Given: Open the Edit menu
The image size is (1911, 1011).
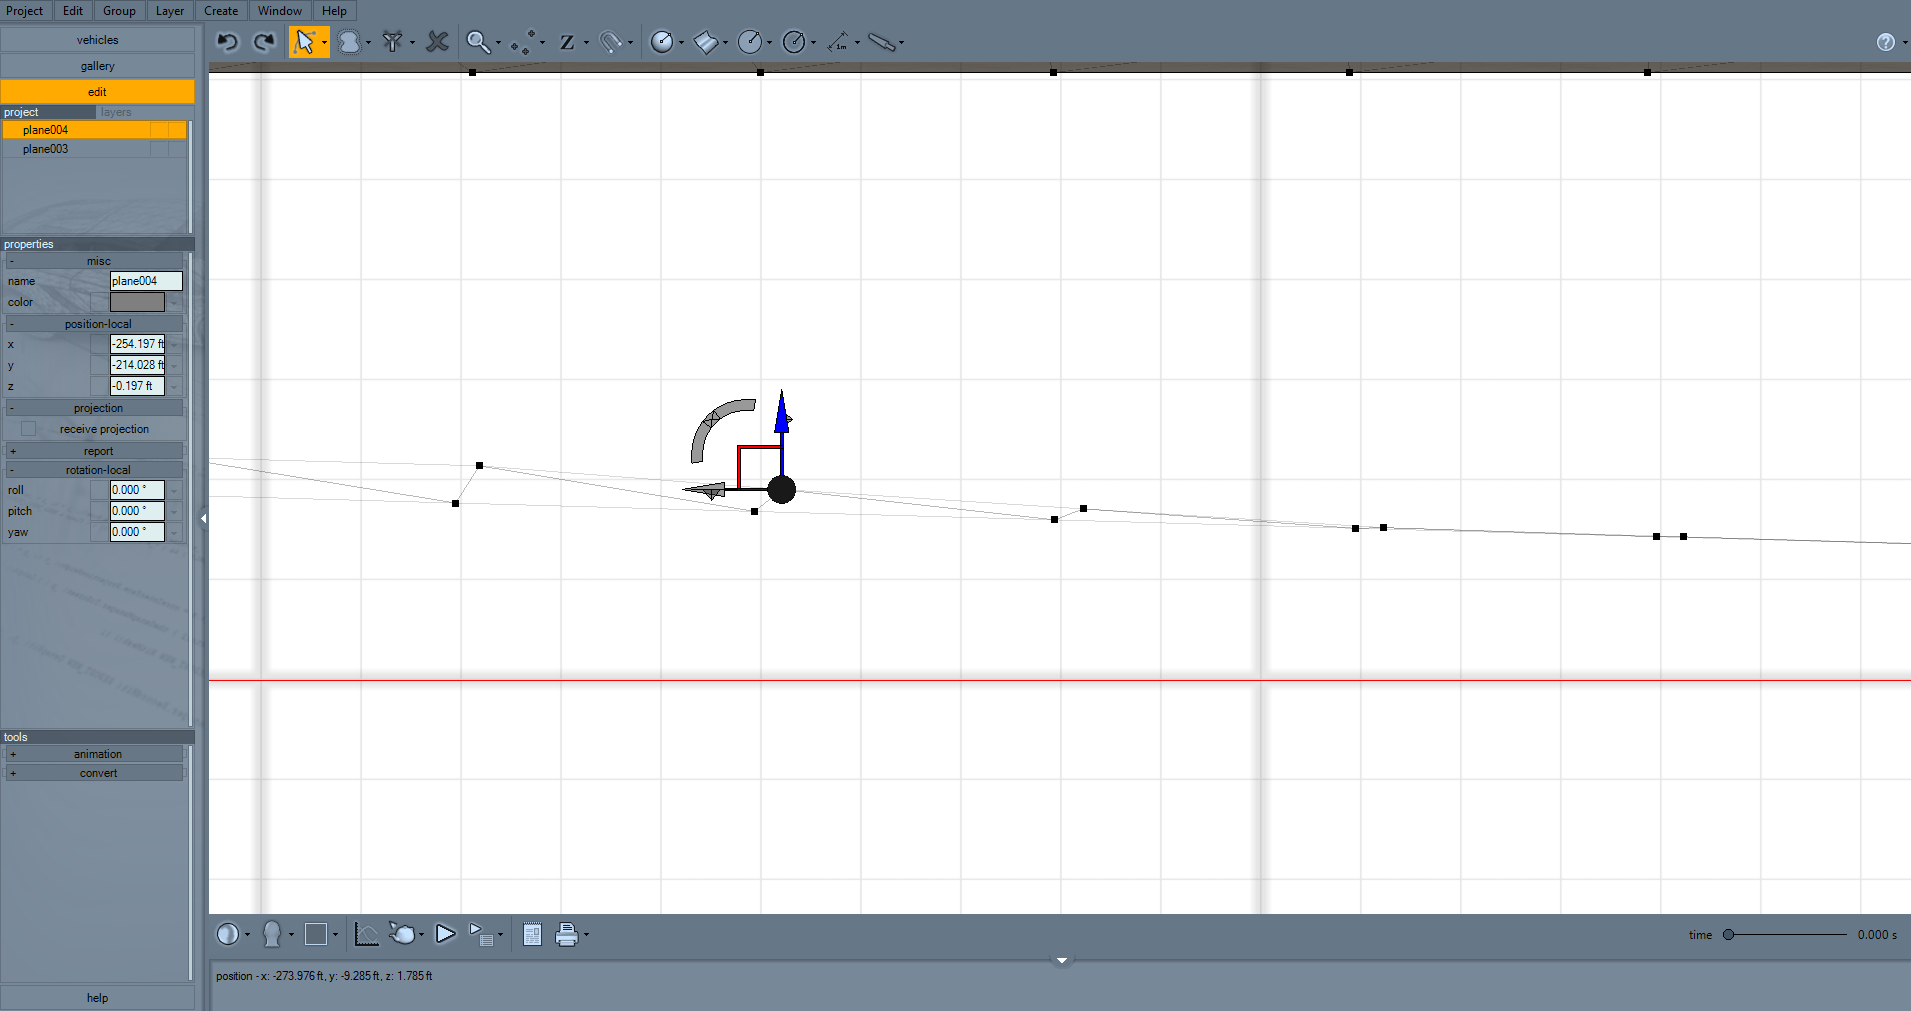Looking at the screenshot, I should click(73, 11).
